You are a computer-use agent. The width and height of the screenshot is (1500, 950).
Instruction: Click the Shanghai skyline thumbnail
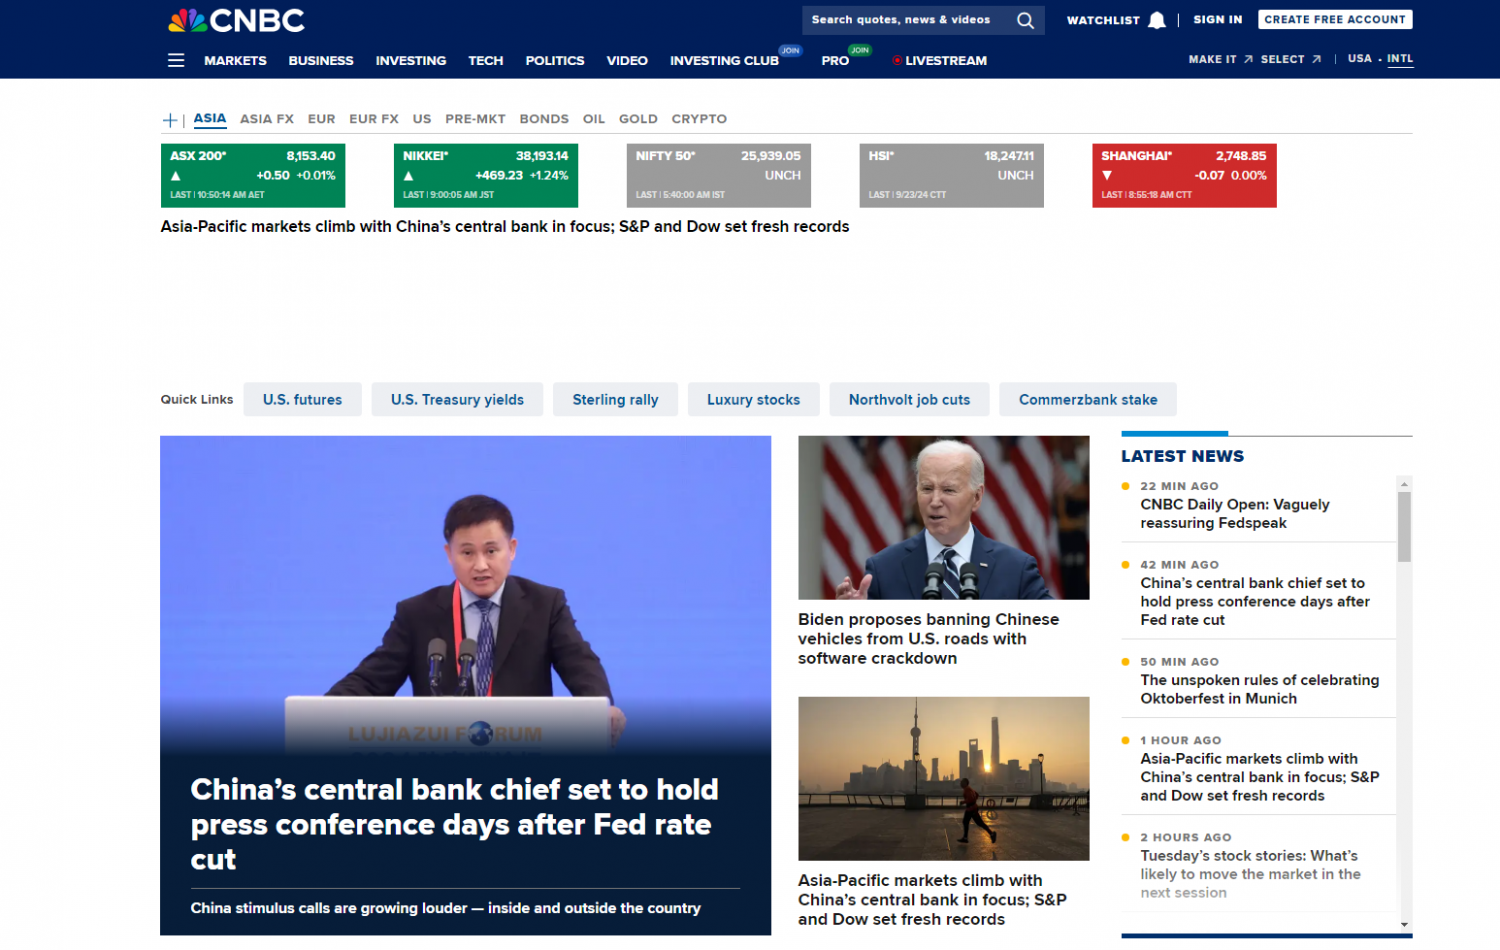pos(944,779)
